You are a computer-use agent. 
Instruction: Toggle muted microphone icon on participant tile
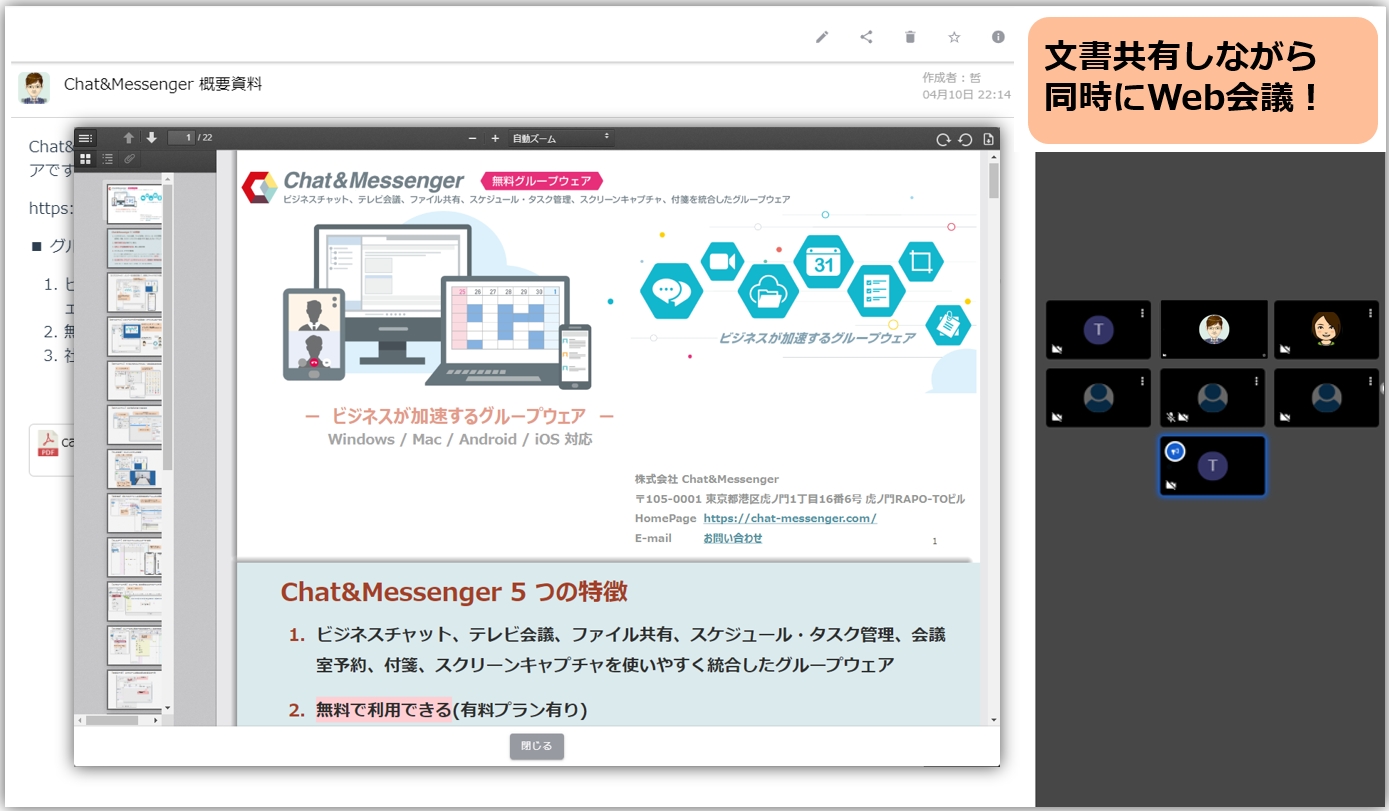1170,417
